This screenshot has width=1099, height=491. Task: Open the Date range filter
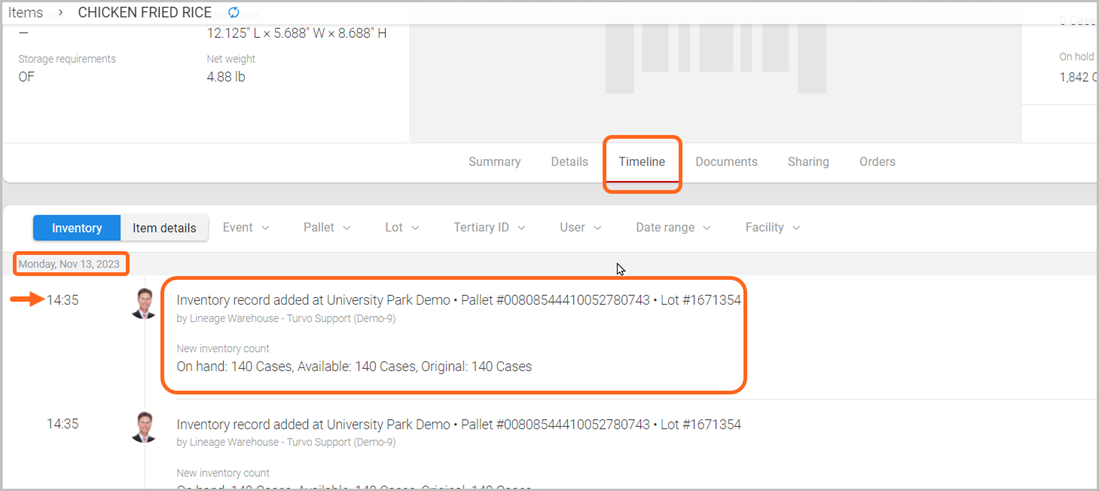coord(673,228)
